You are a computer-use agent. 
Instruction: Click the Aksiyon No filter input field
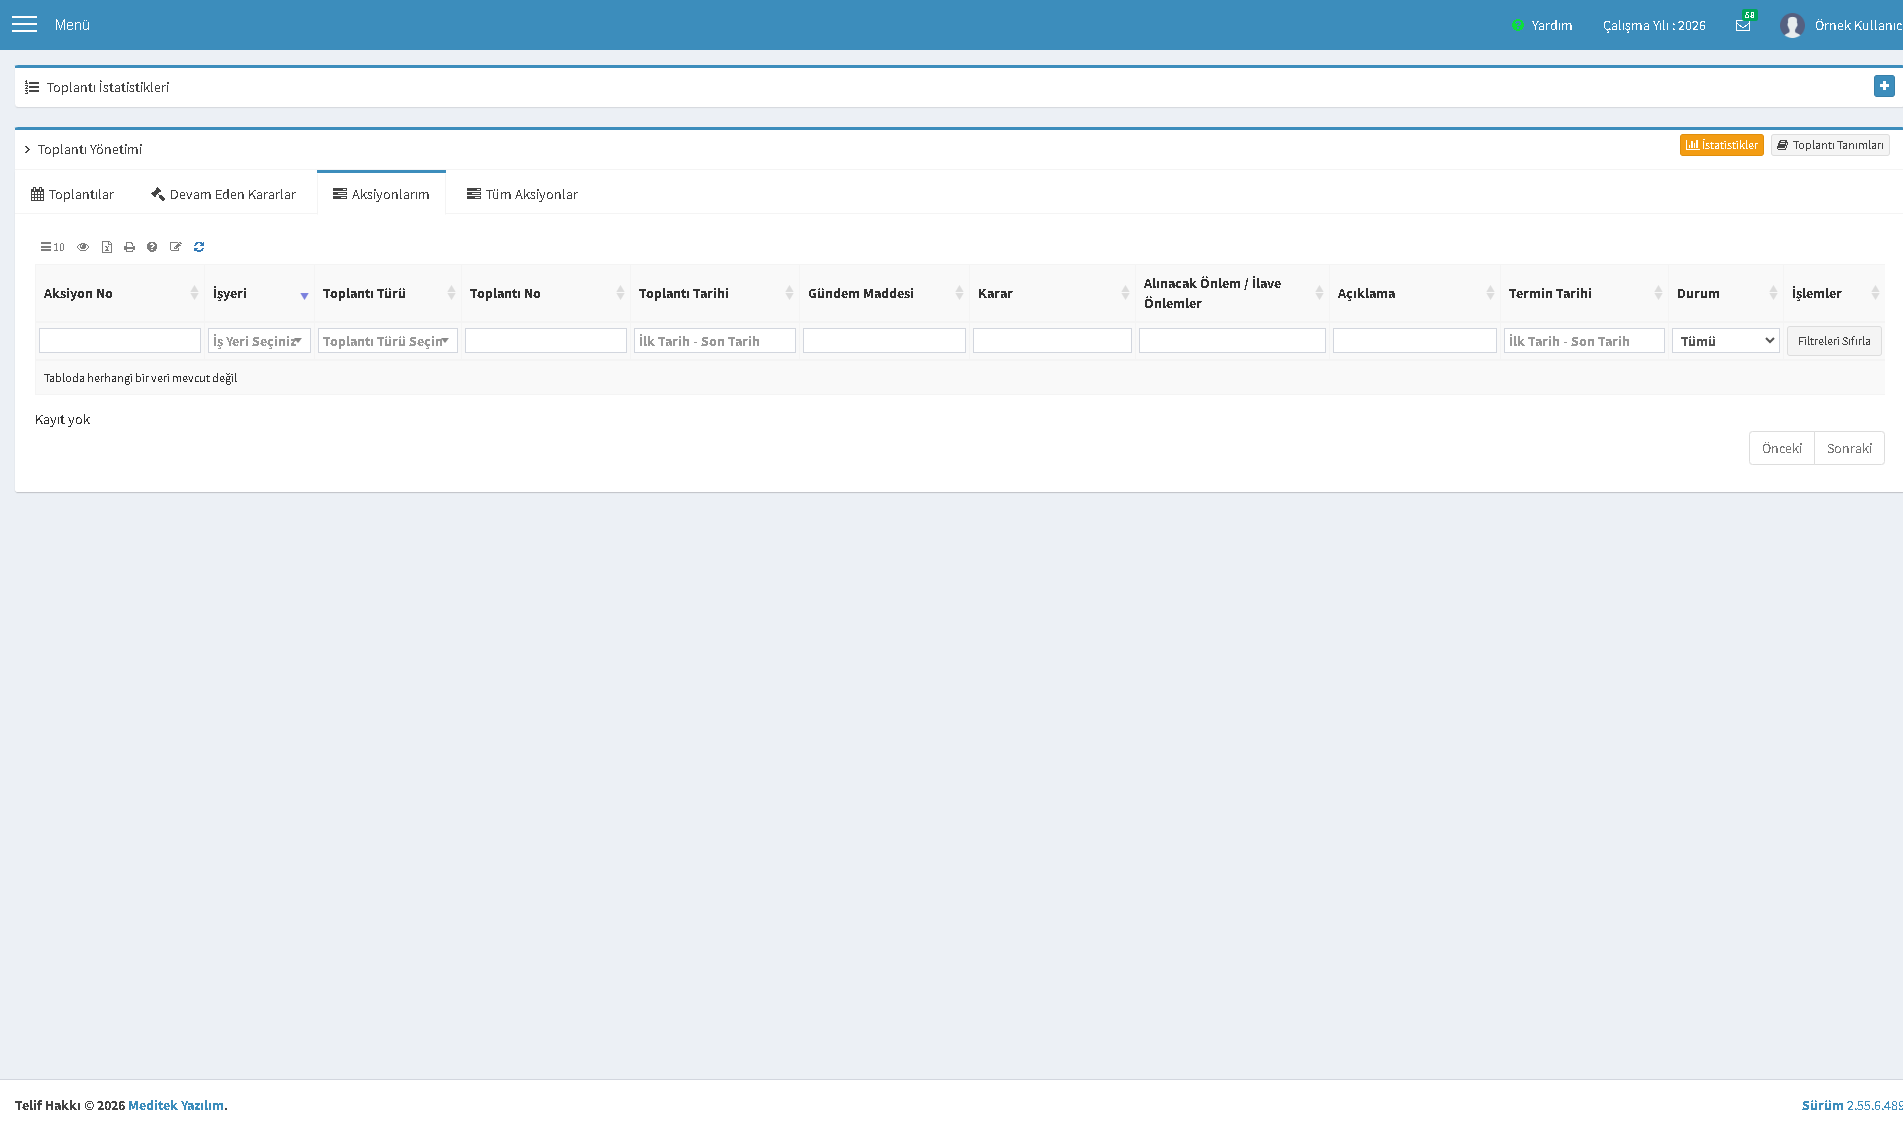120,341
